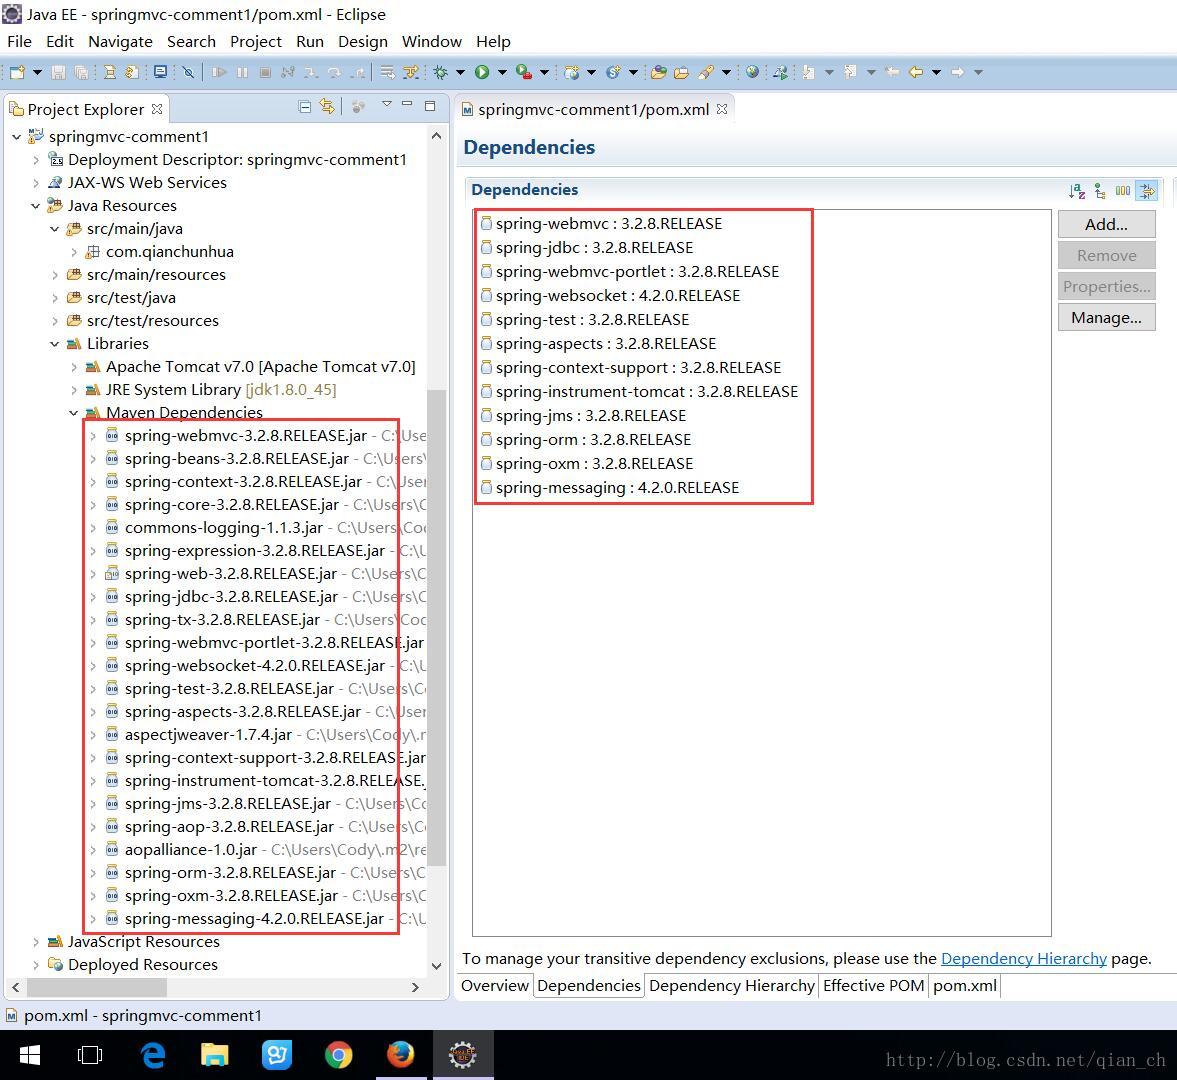Open the Project menu
The height and width of the screenshot is (1080, 1177).
[256, 41]
